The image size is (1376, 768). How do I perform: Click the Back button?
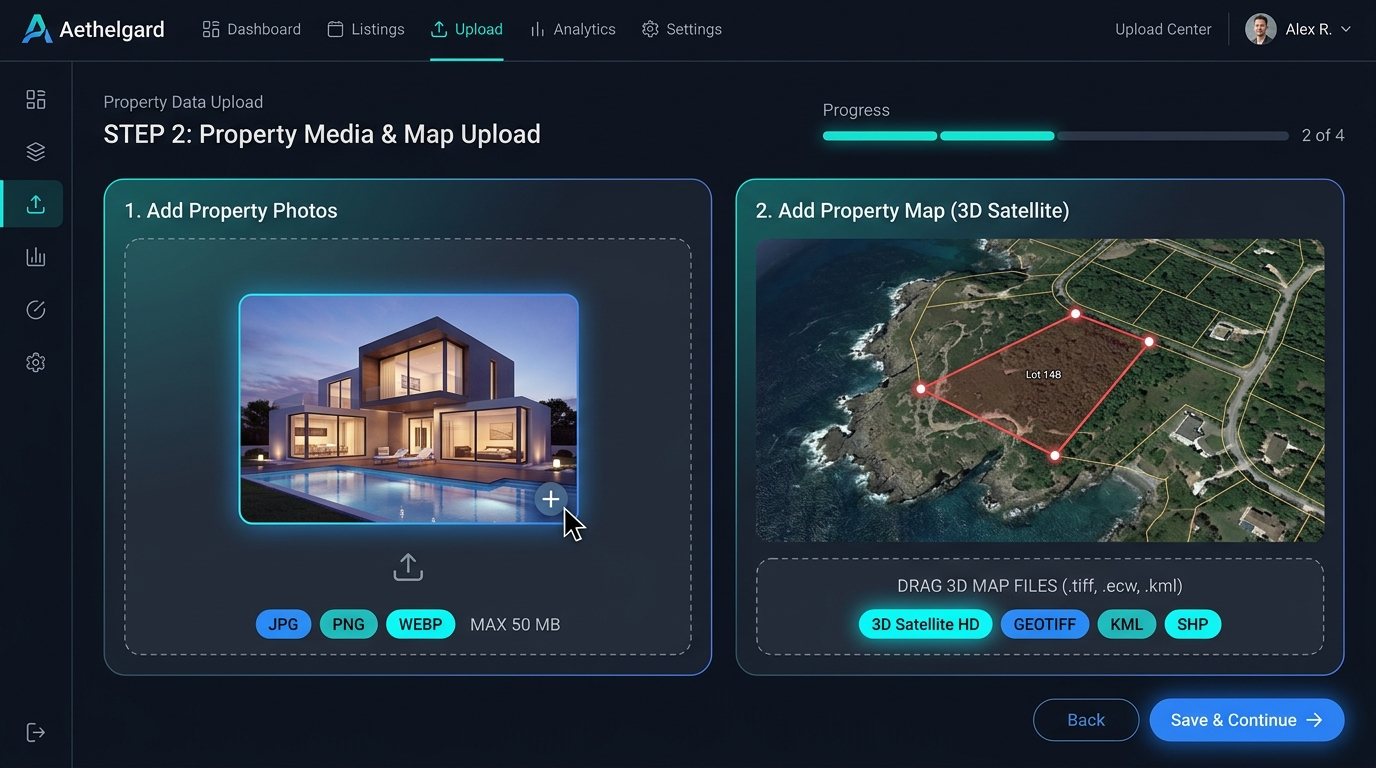[x=1086, y=720]
